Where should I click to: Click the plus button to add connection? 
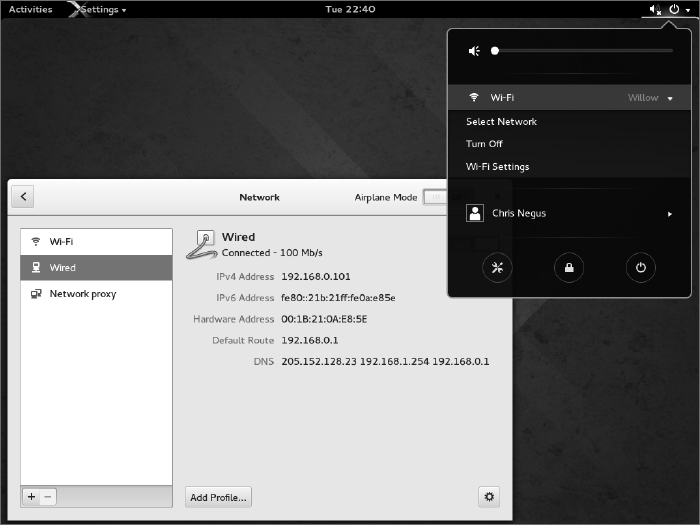(x=31, y=496)
